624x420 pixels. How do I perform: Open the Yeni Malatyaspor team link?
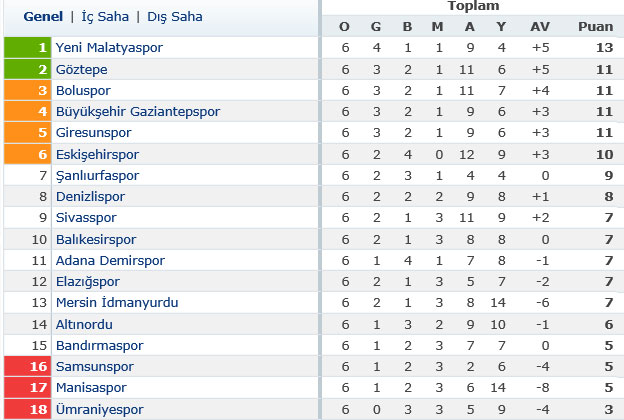(109, 48)
